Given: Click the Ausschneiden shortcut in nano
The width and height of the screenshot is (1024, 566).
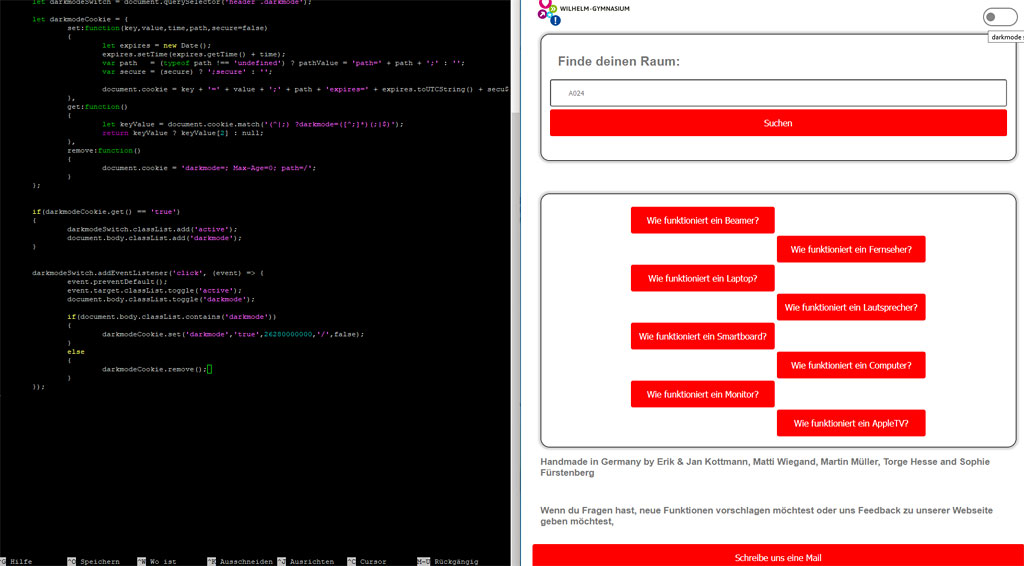Looking at the screenshot, I should 240,561.
